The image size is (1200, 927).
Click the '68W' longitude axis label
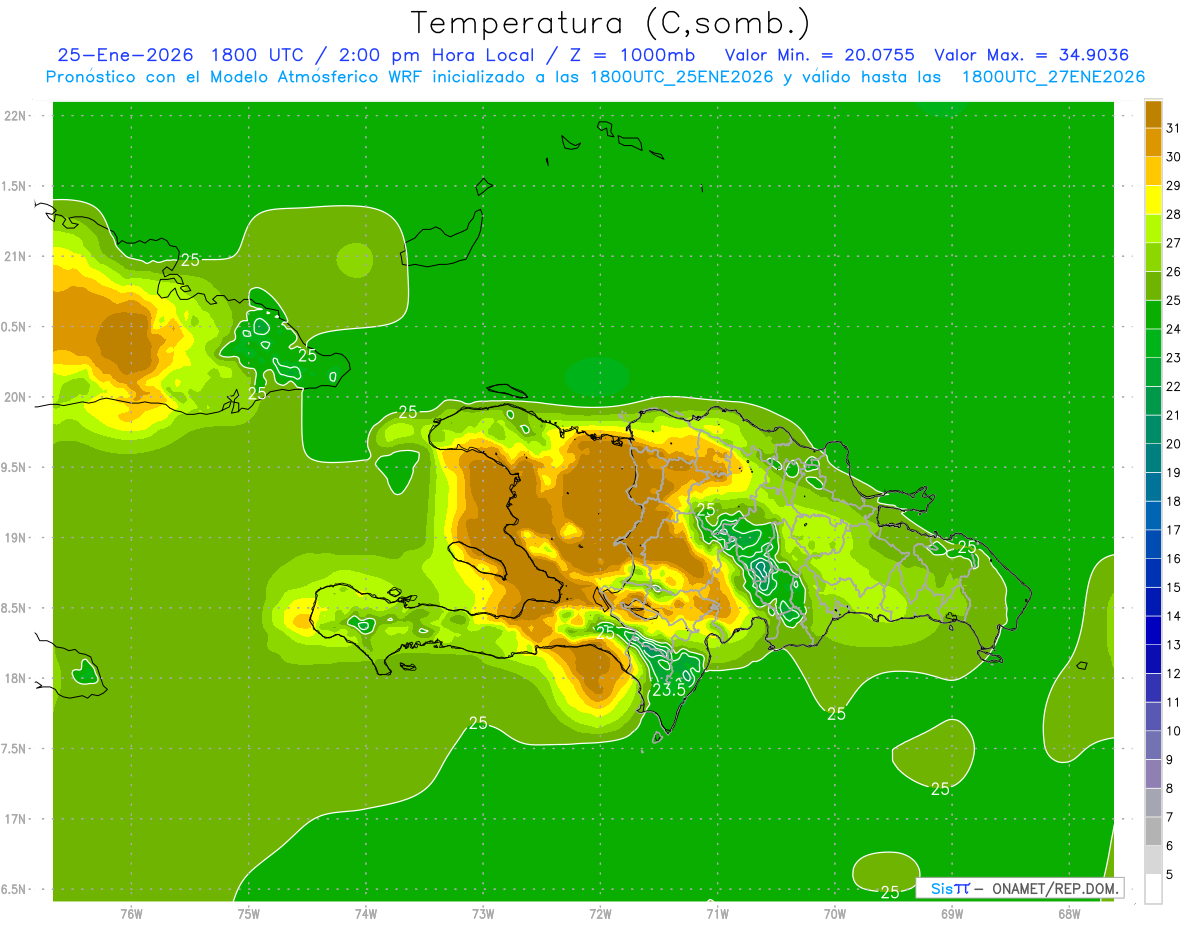point(1069,913)
